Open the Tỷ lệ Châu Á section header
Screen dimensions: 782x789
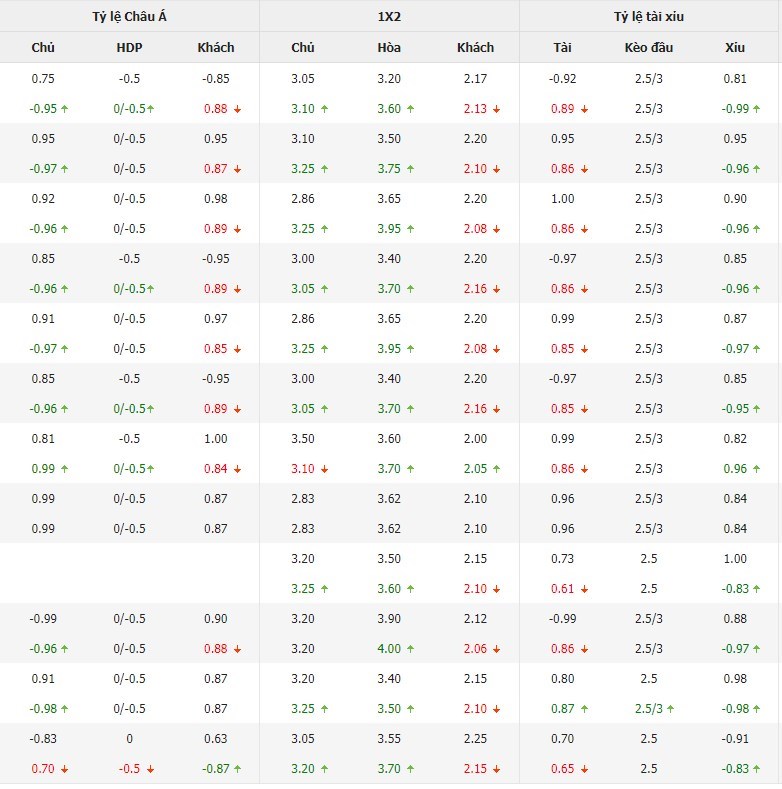click(129, 17)
